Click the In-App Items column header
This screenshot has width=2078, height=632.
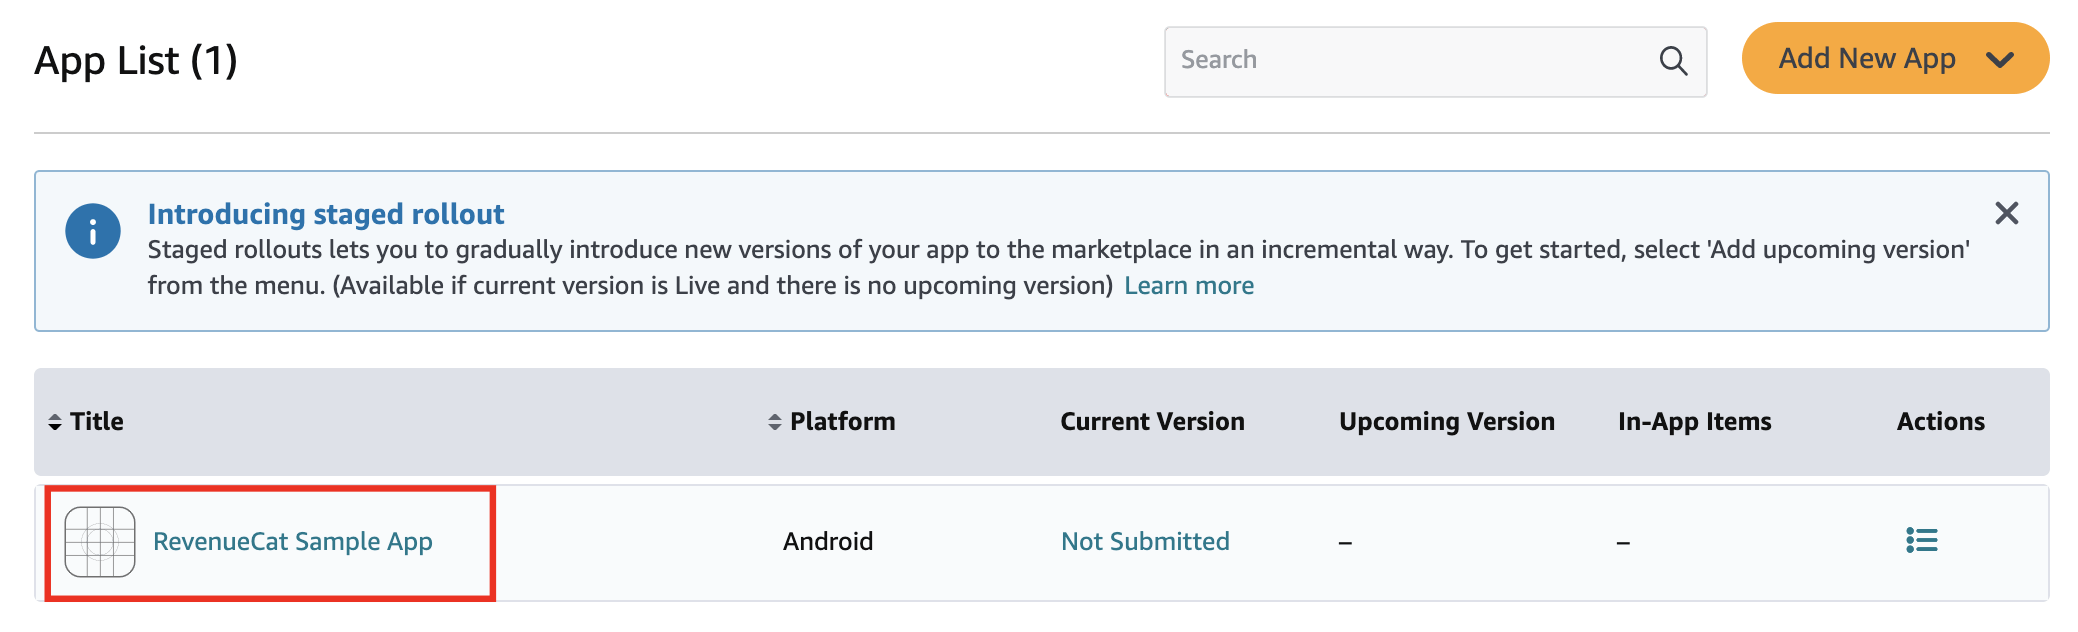pos(1694,422)
